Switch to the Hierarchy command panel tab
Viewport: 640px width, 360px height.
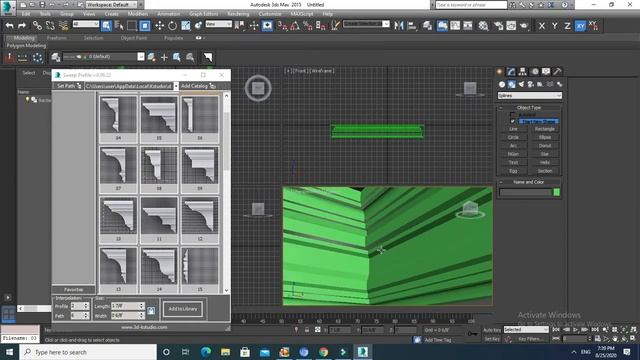tap(522, 71)
